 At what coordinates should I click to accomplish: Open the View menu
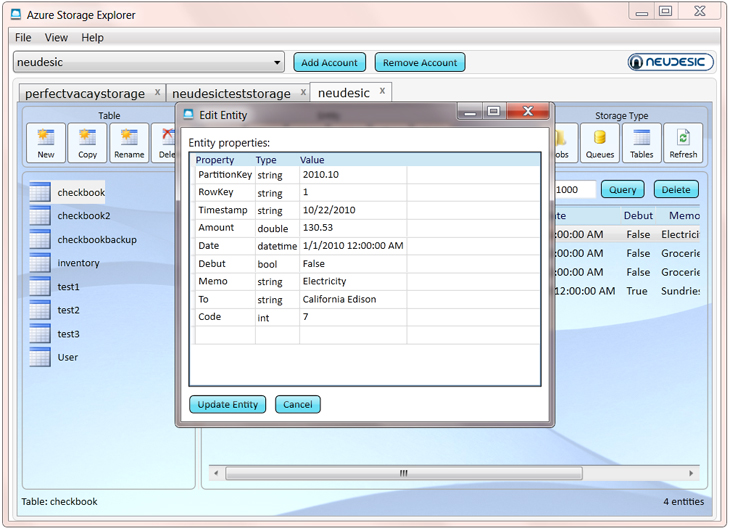point(56,38)
